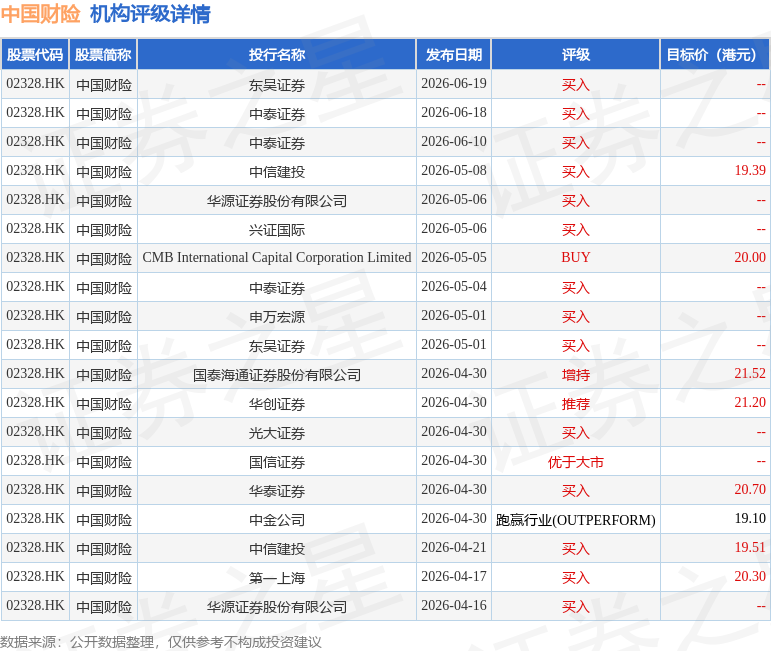
Task: Click the BUY rating cell
Action: point(575,258)
